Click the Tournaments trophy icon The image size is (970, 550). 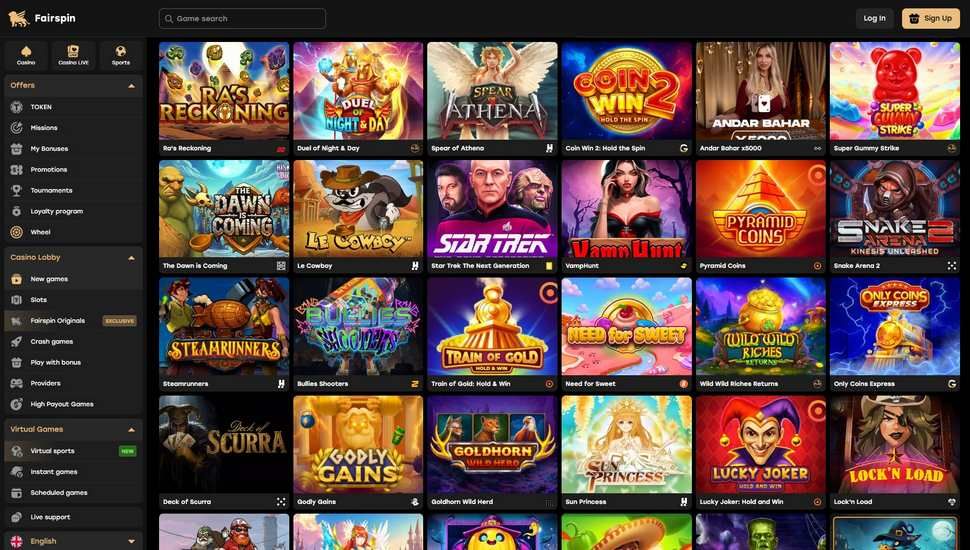click(x=17, y=191)
